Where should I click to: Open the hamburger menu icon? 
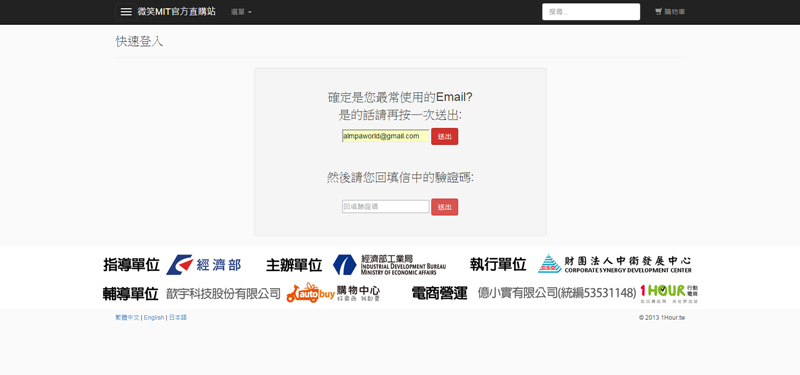pyautogui.click(x=126, y=12)
